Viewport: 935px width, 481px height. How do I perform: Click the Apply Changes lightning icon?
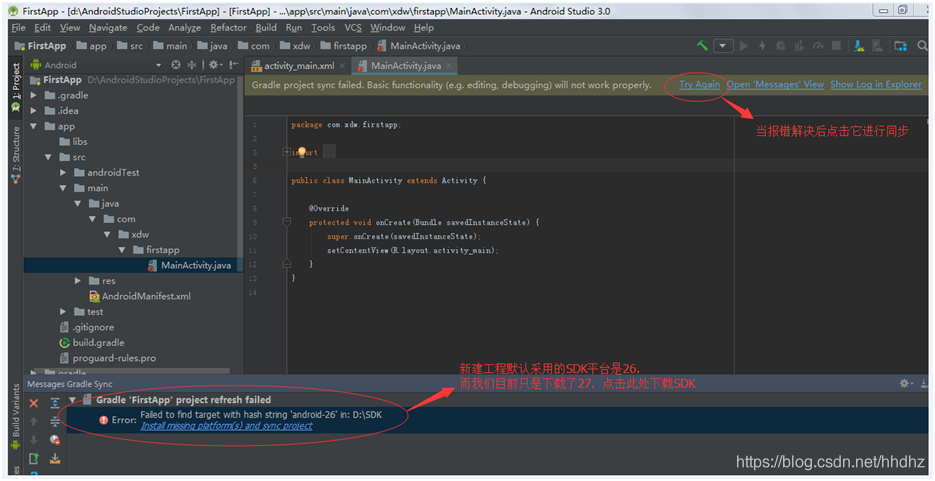pyautogui.click(x=762, y=46)
